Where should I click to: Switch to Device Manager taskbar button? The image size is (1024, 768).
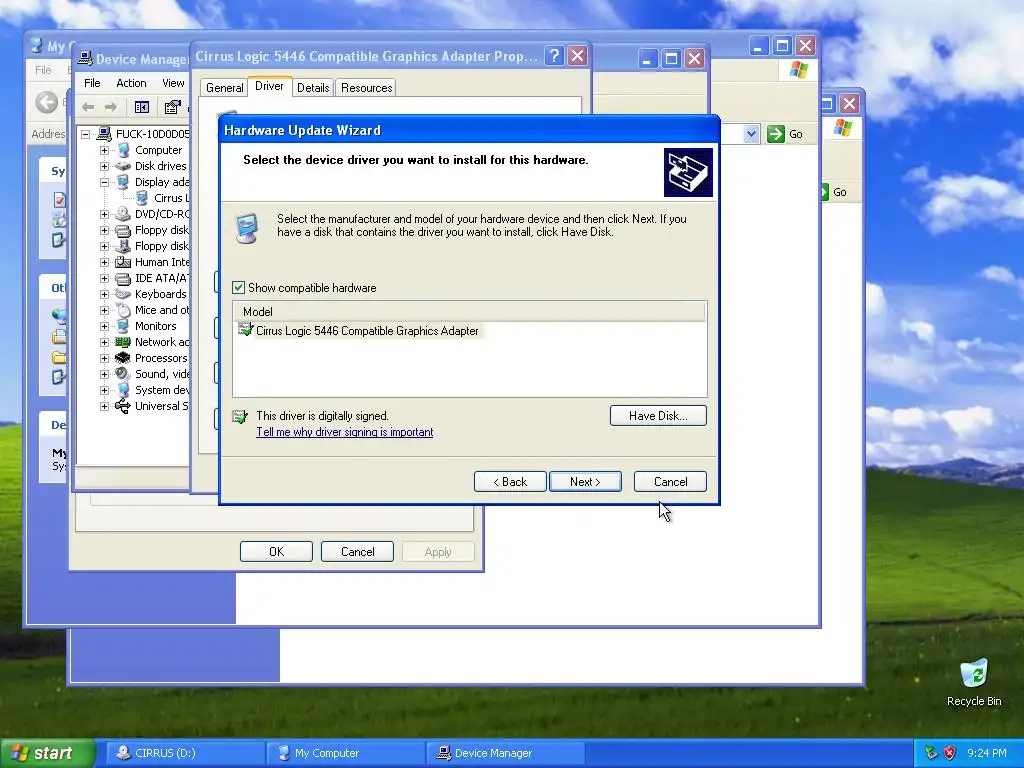pos(505,754)
